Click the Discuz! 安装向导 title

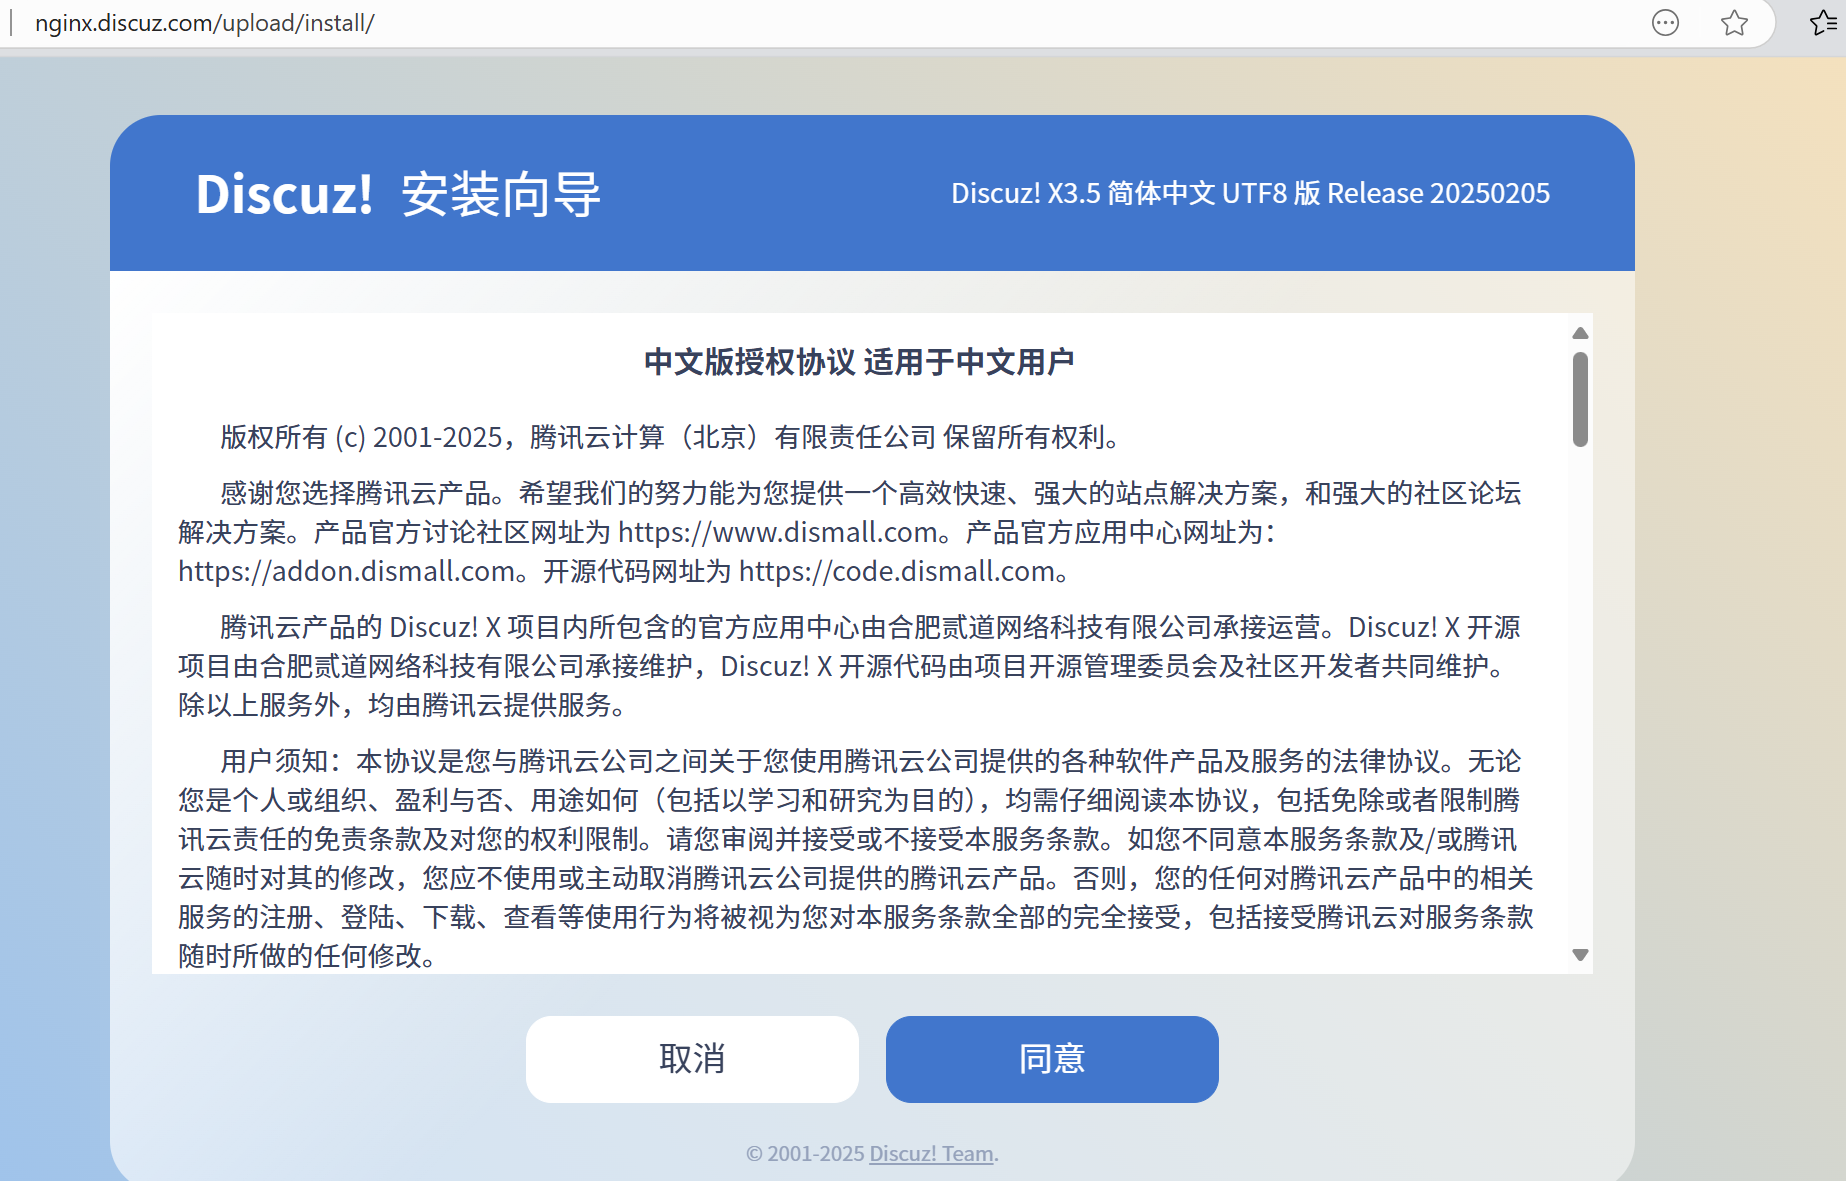398,194
